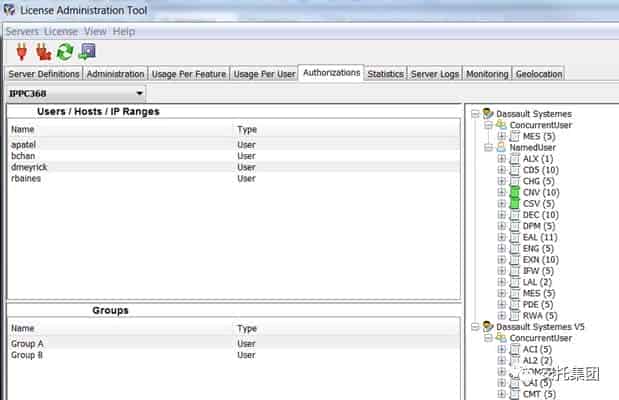This screenshot has height=400, width=619.
Task: Expand the DPM (5) license node
Action: (x=501, y=226)
